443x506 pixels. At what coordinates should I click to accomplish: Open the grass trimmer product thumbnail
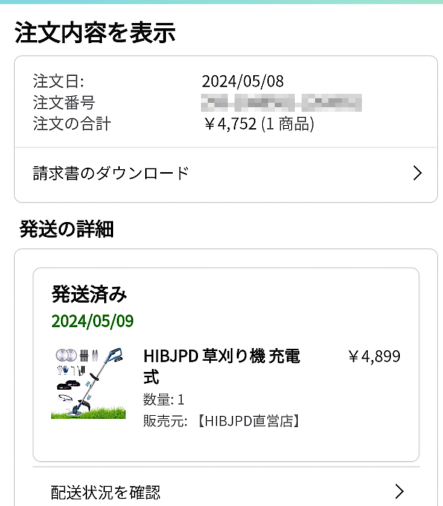[x=88, y=383]
